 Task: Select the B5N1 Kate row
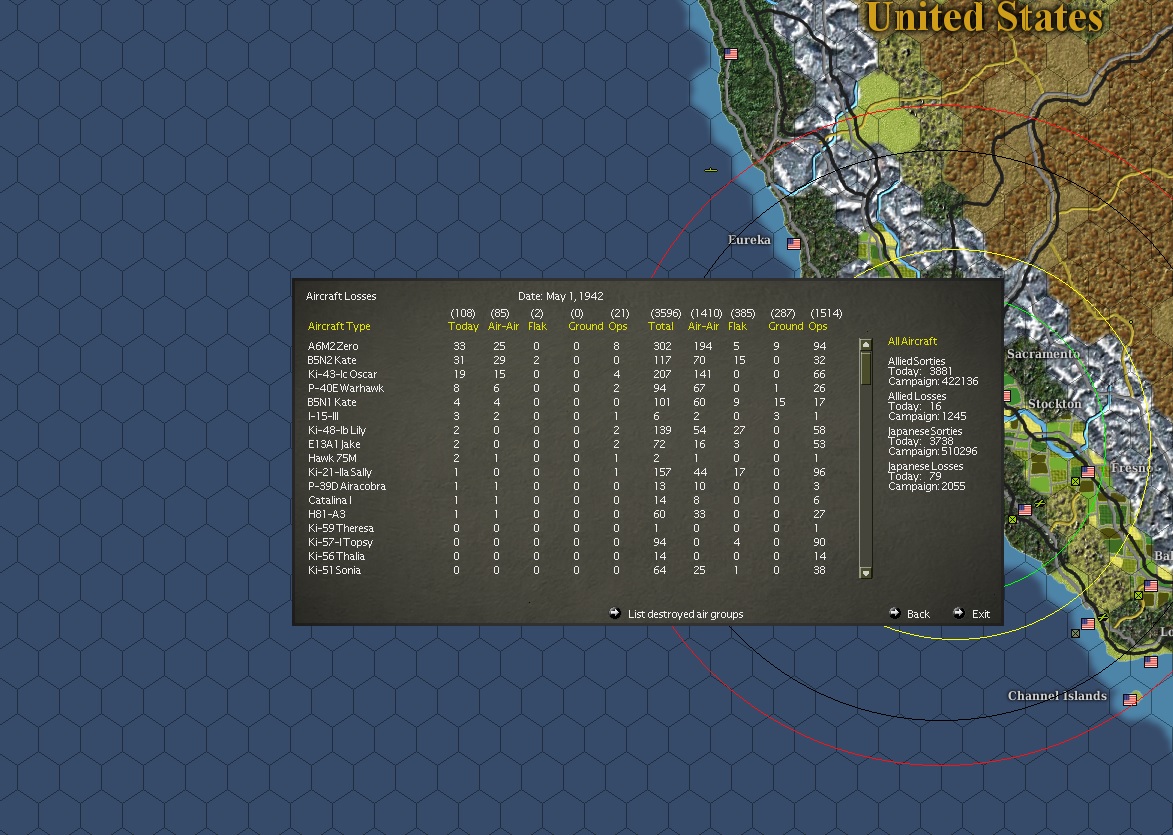567,402
